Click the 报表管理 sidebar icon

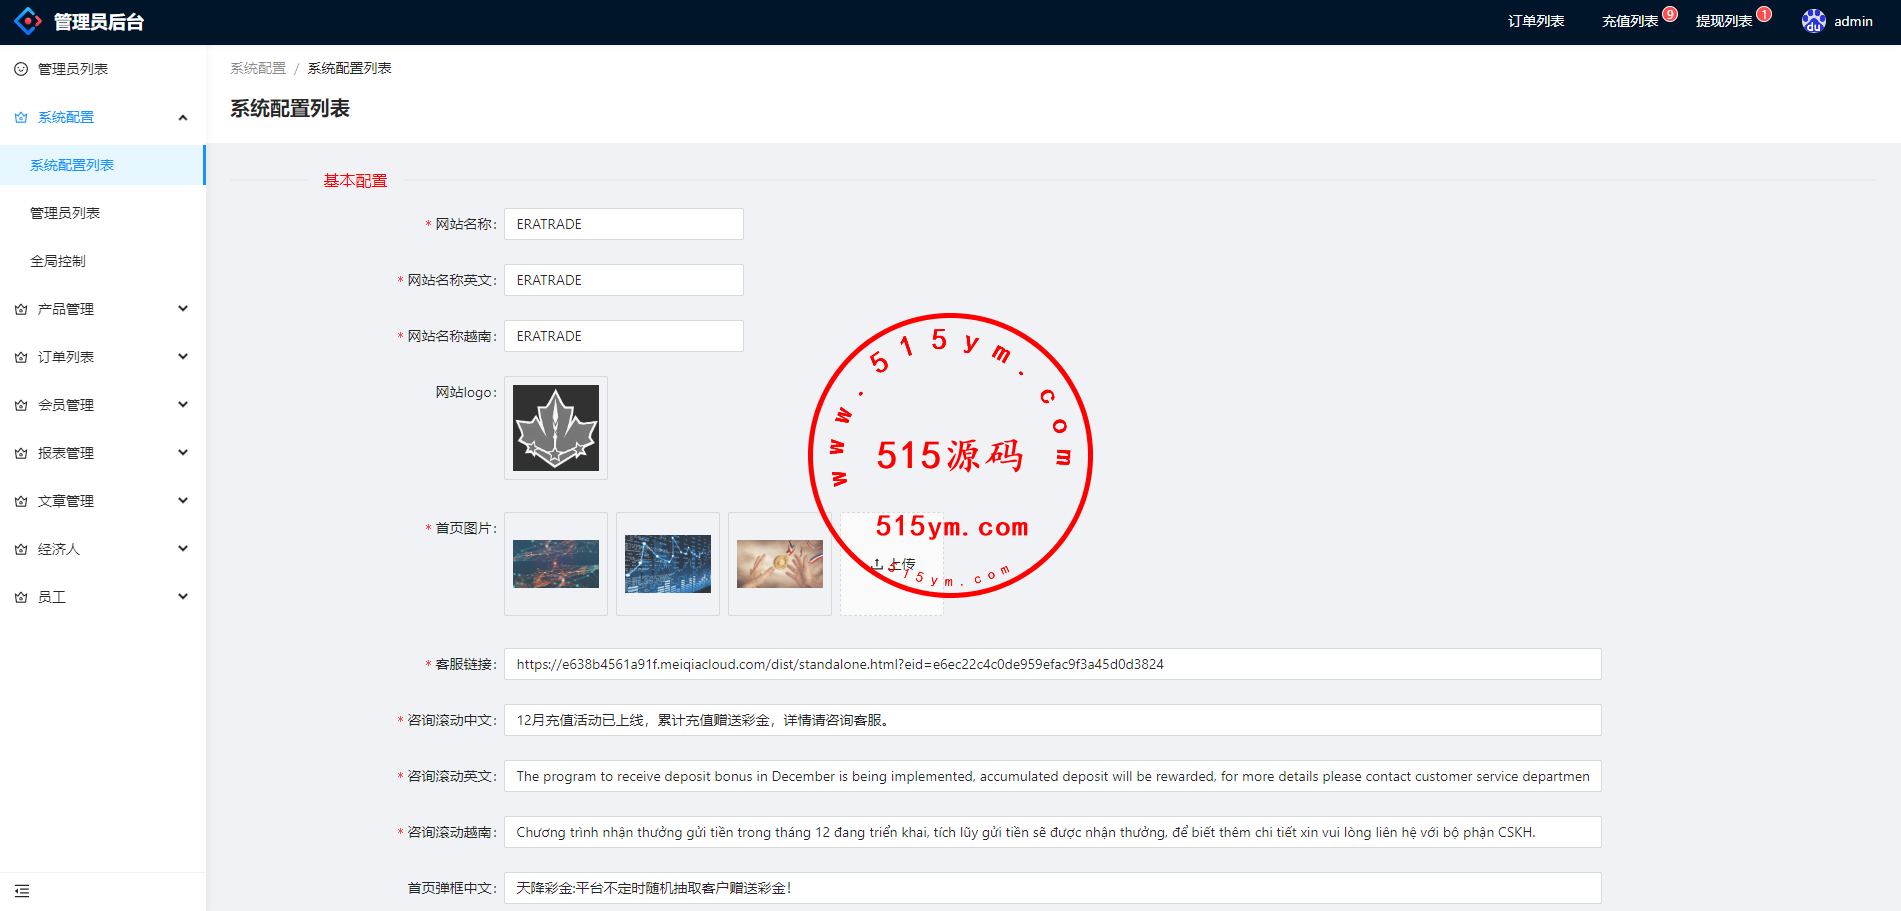point(21,453)
